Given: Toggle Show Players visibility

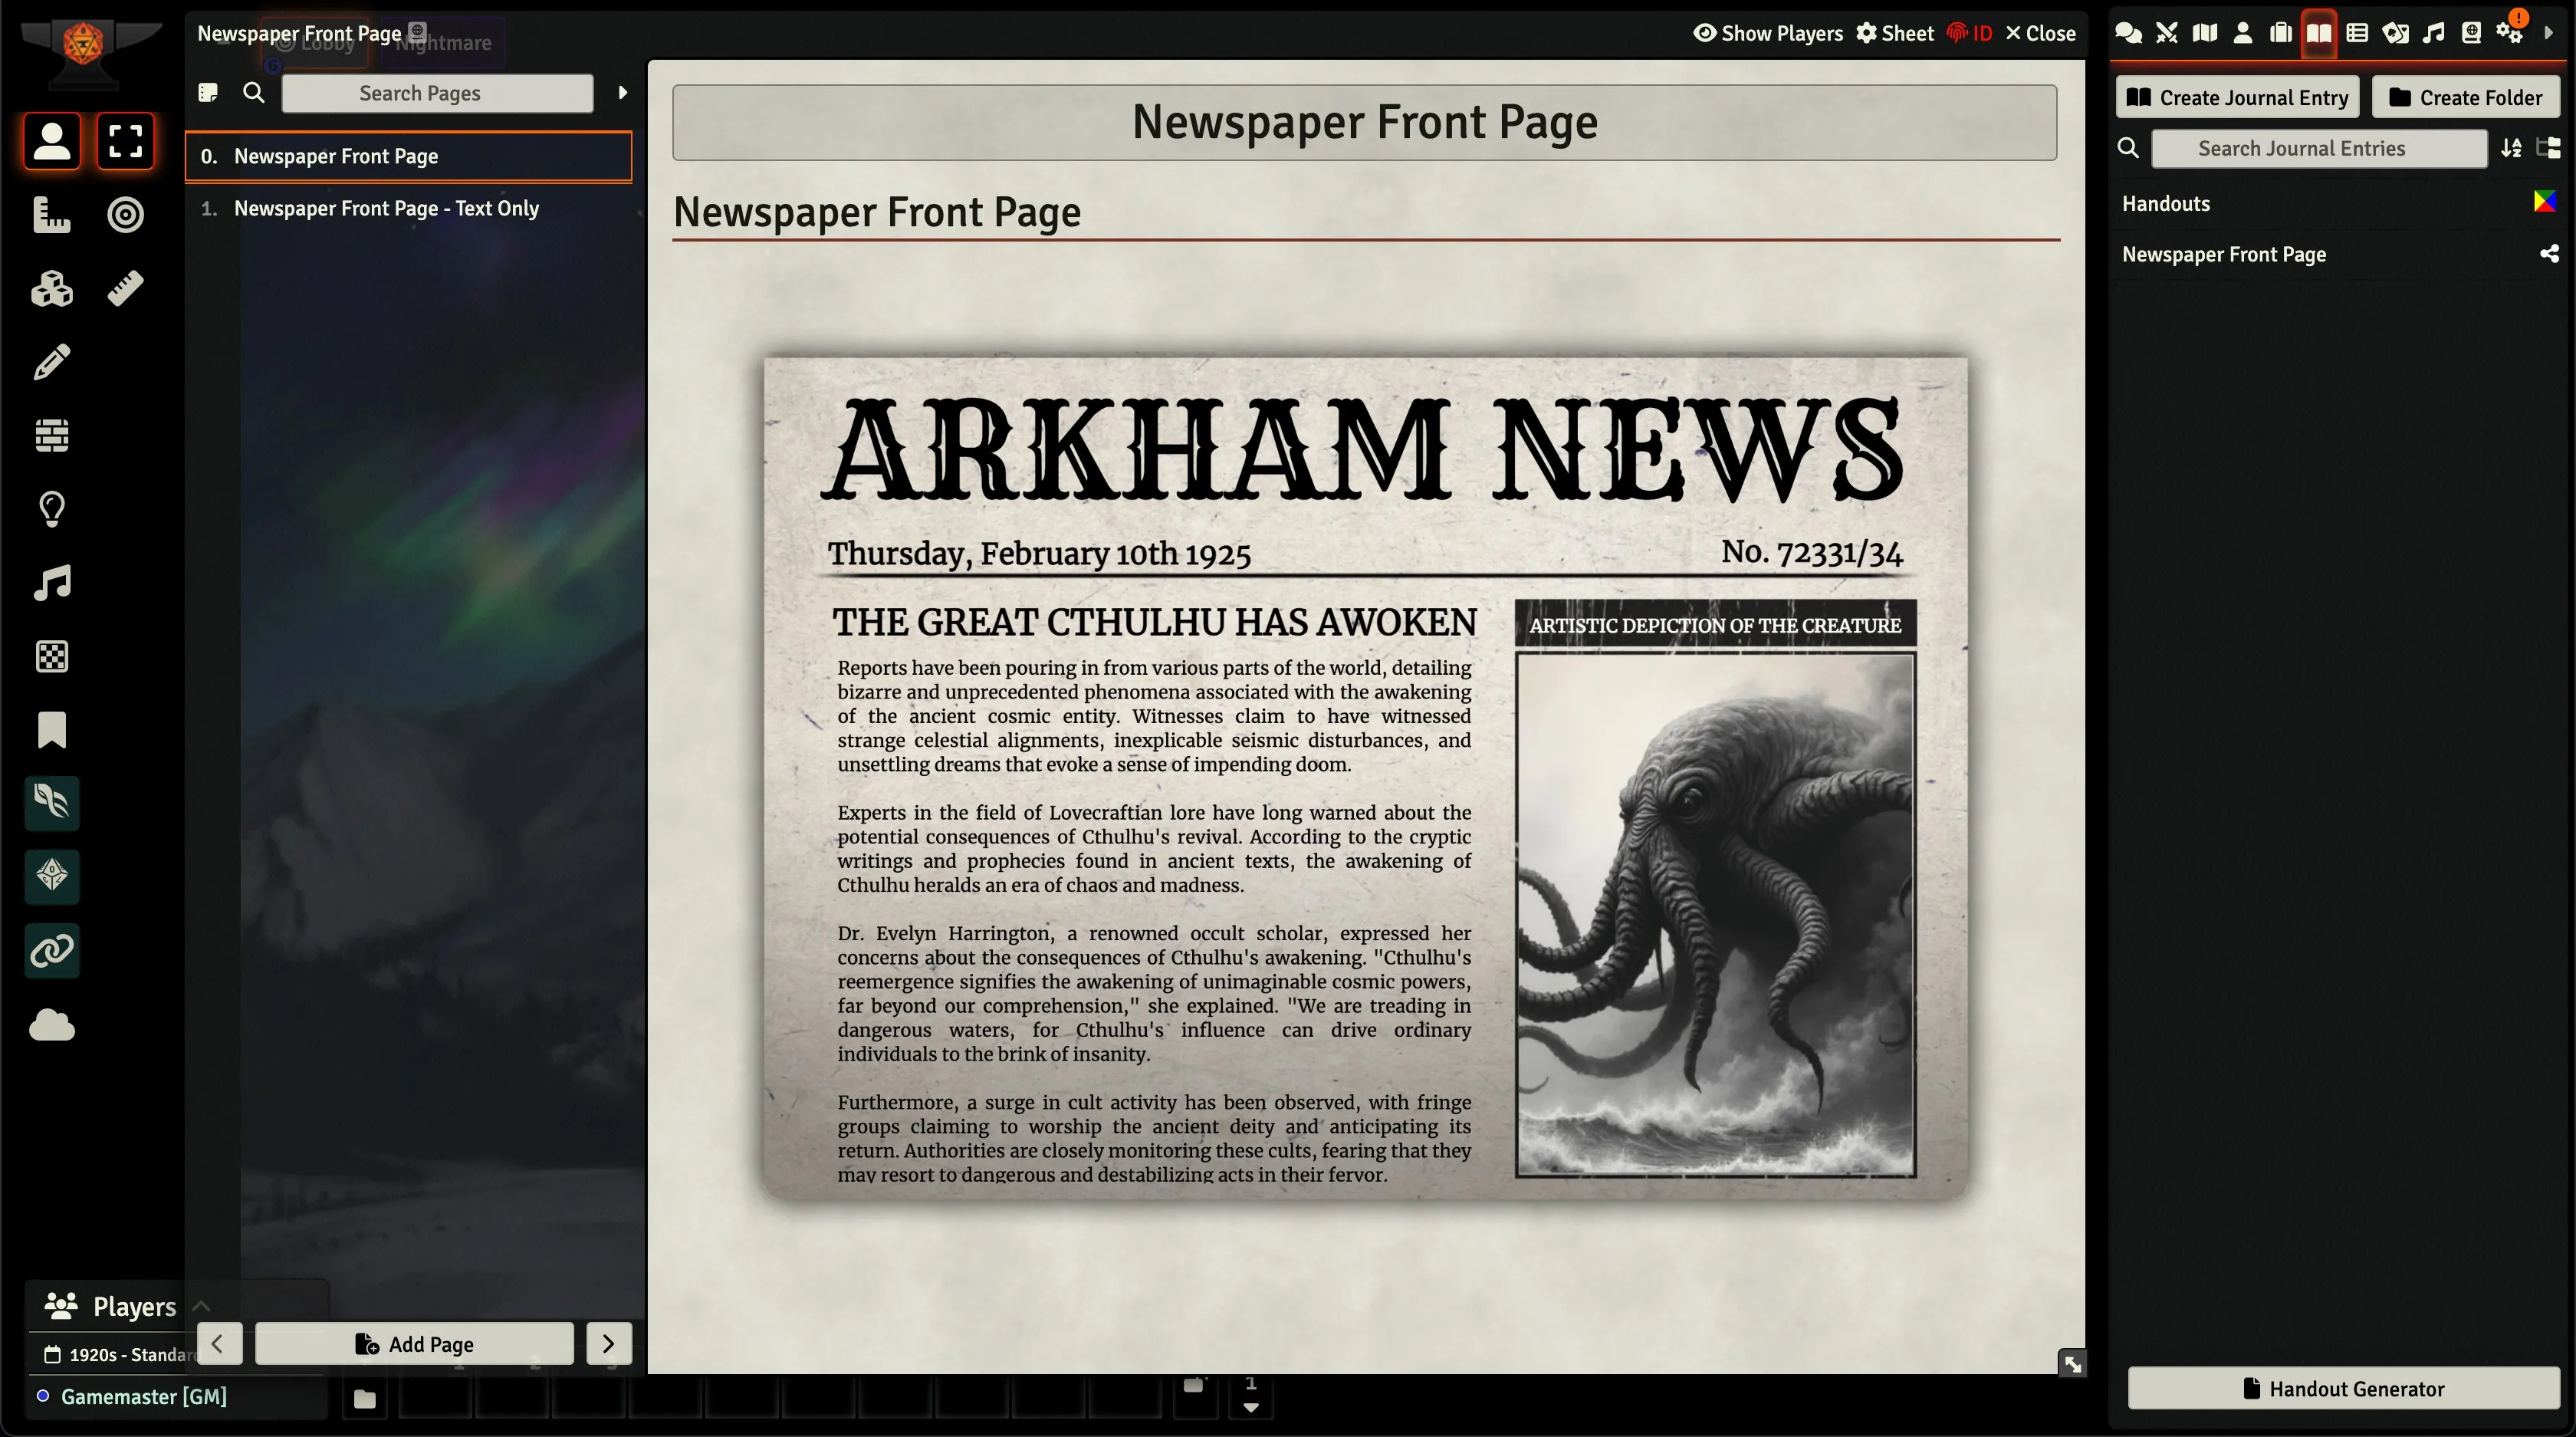Looking at the screenshot, I should 1767,33.
